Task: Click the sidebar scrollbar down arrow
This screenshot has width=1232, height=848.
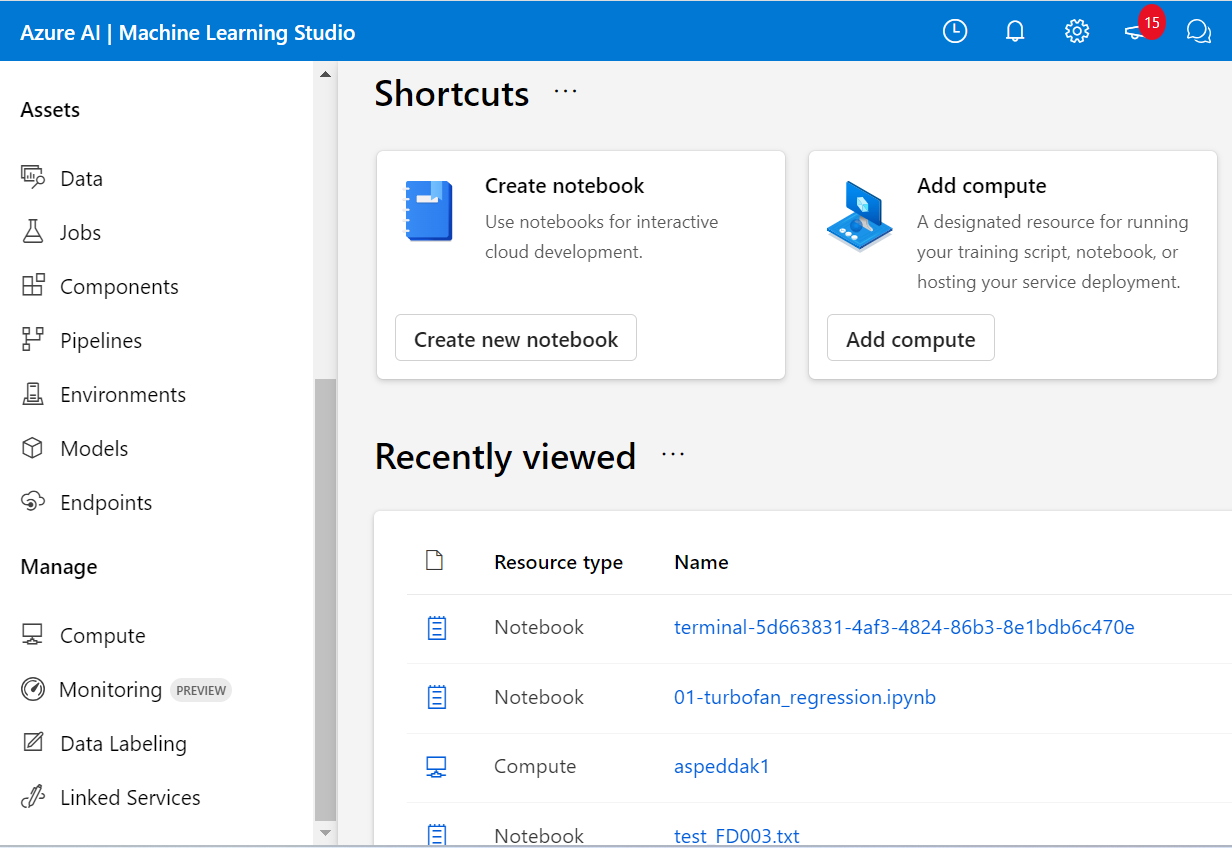Action: pos(325,832)
